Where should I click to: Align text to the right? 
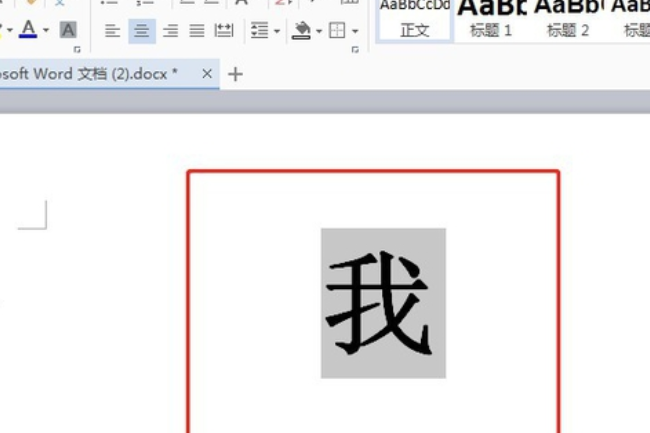coord(170,31)
